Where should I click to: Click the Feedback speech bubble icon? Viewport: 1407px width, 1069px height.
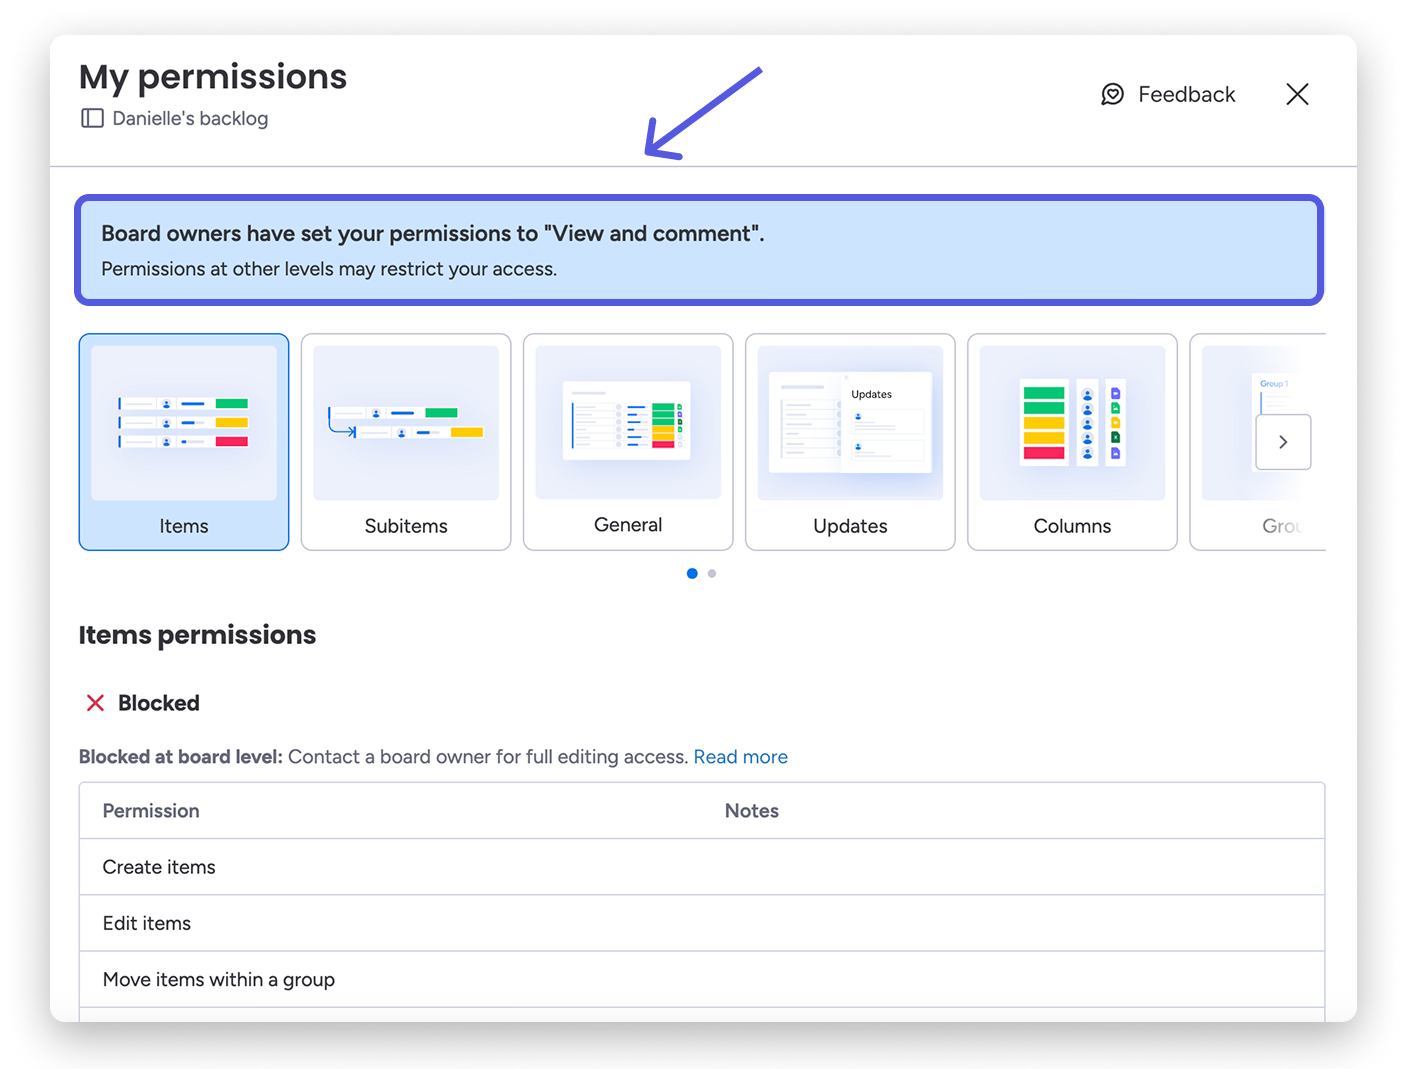click(1112, 94)
